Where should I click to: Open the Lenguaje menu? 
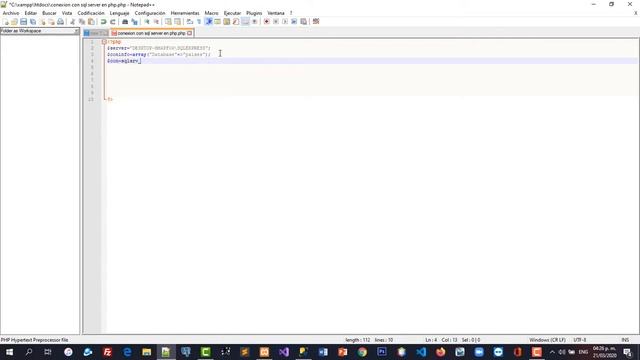pos(120,13)
